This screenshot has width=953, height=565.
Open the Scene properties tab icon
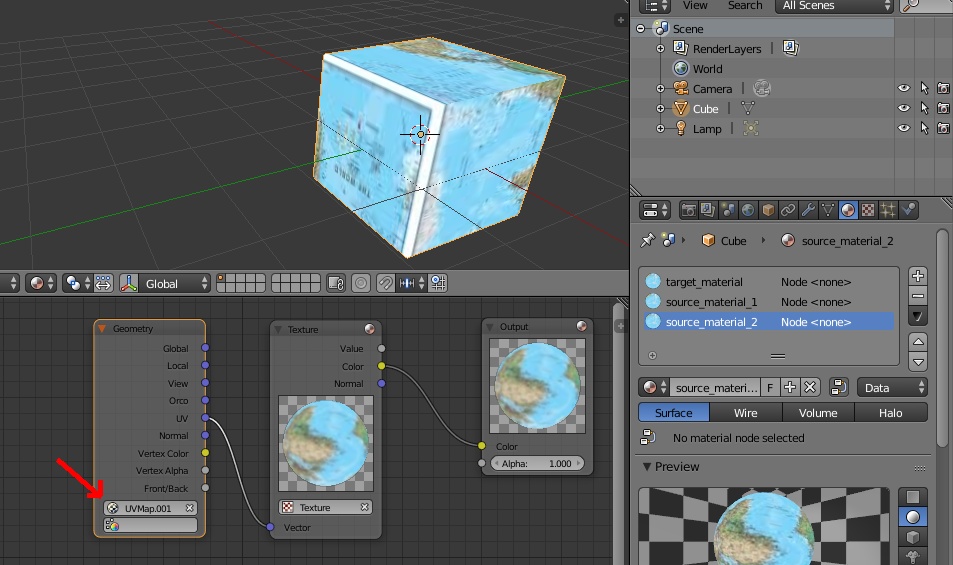[728, 210]
